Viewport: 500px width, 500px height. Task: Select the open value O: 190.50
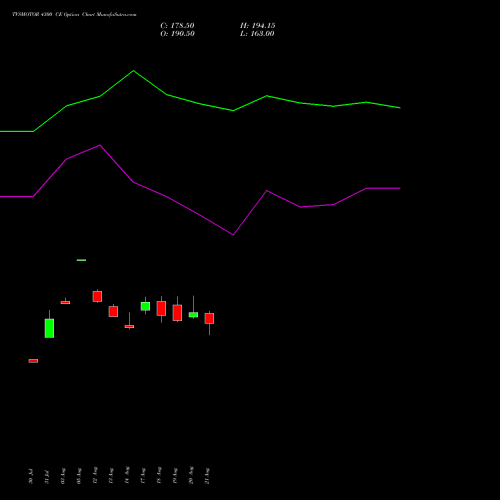177,34
